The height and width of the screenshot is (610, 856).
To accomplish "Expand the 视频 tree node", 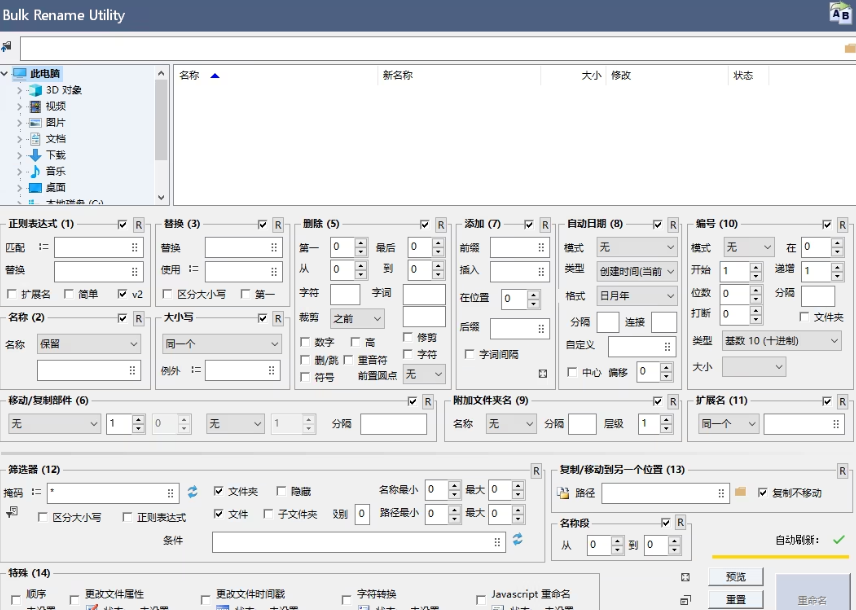I will (20, 106).
